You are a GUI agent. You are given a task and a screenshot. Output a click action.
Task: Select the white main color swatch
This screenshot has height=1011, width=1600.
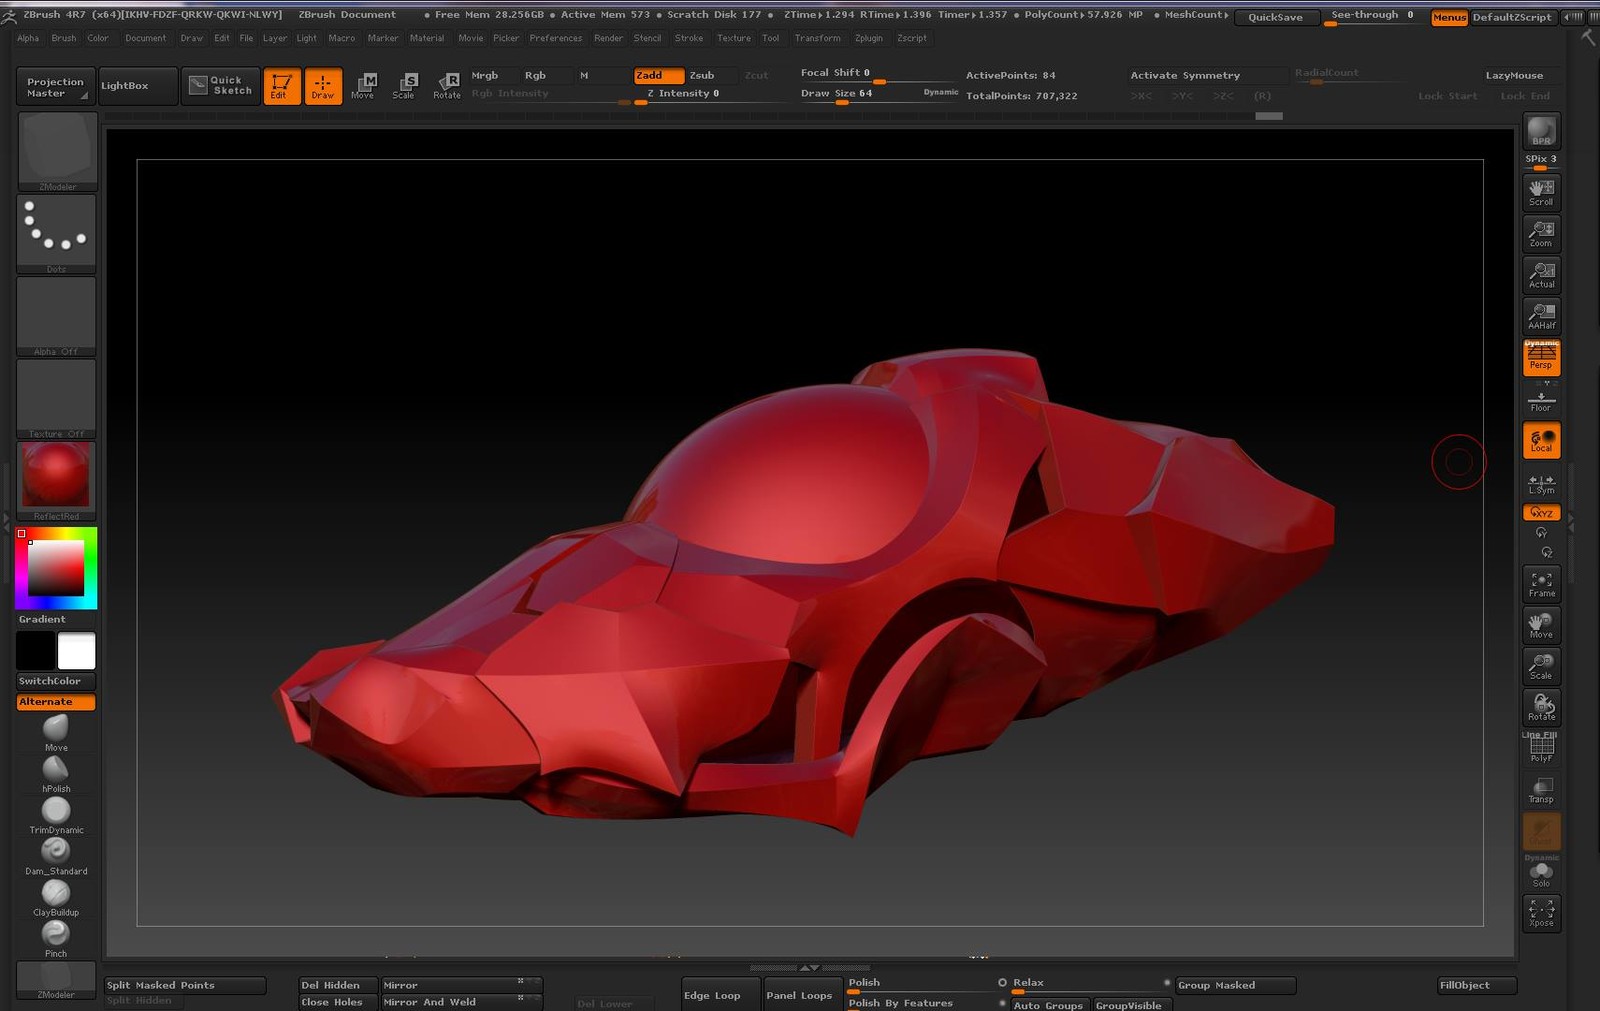(x=77, y=650)
